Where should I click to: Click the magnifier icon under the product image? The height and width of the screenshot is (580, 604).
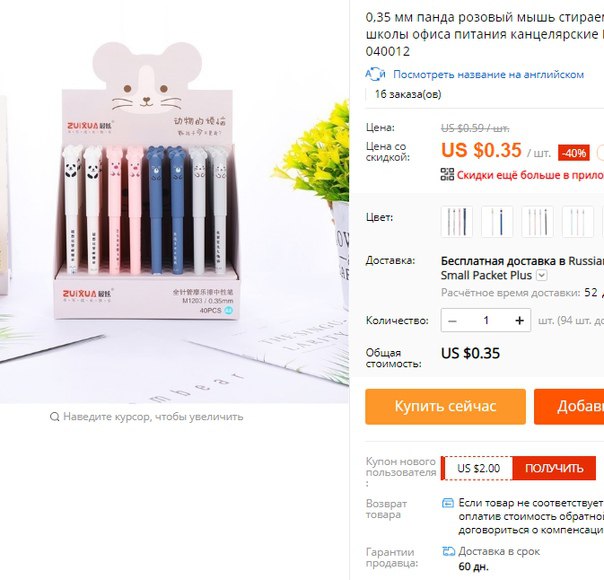55,417
